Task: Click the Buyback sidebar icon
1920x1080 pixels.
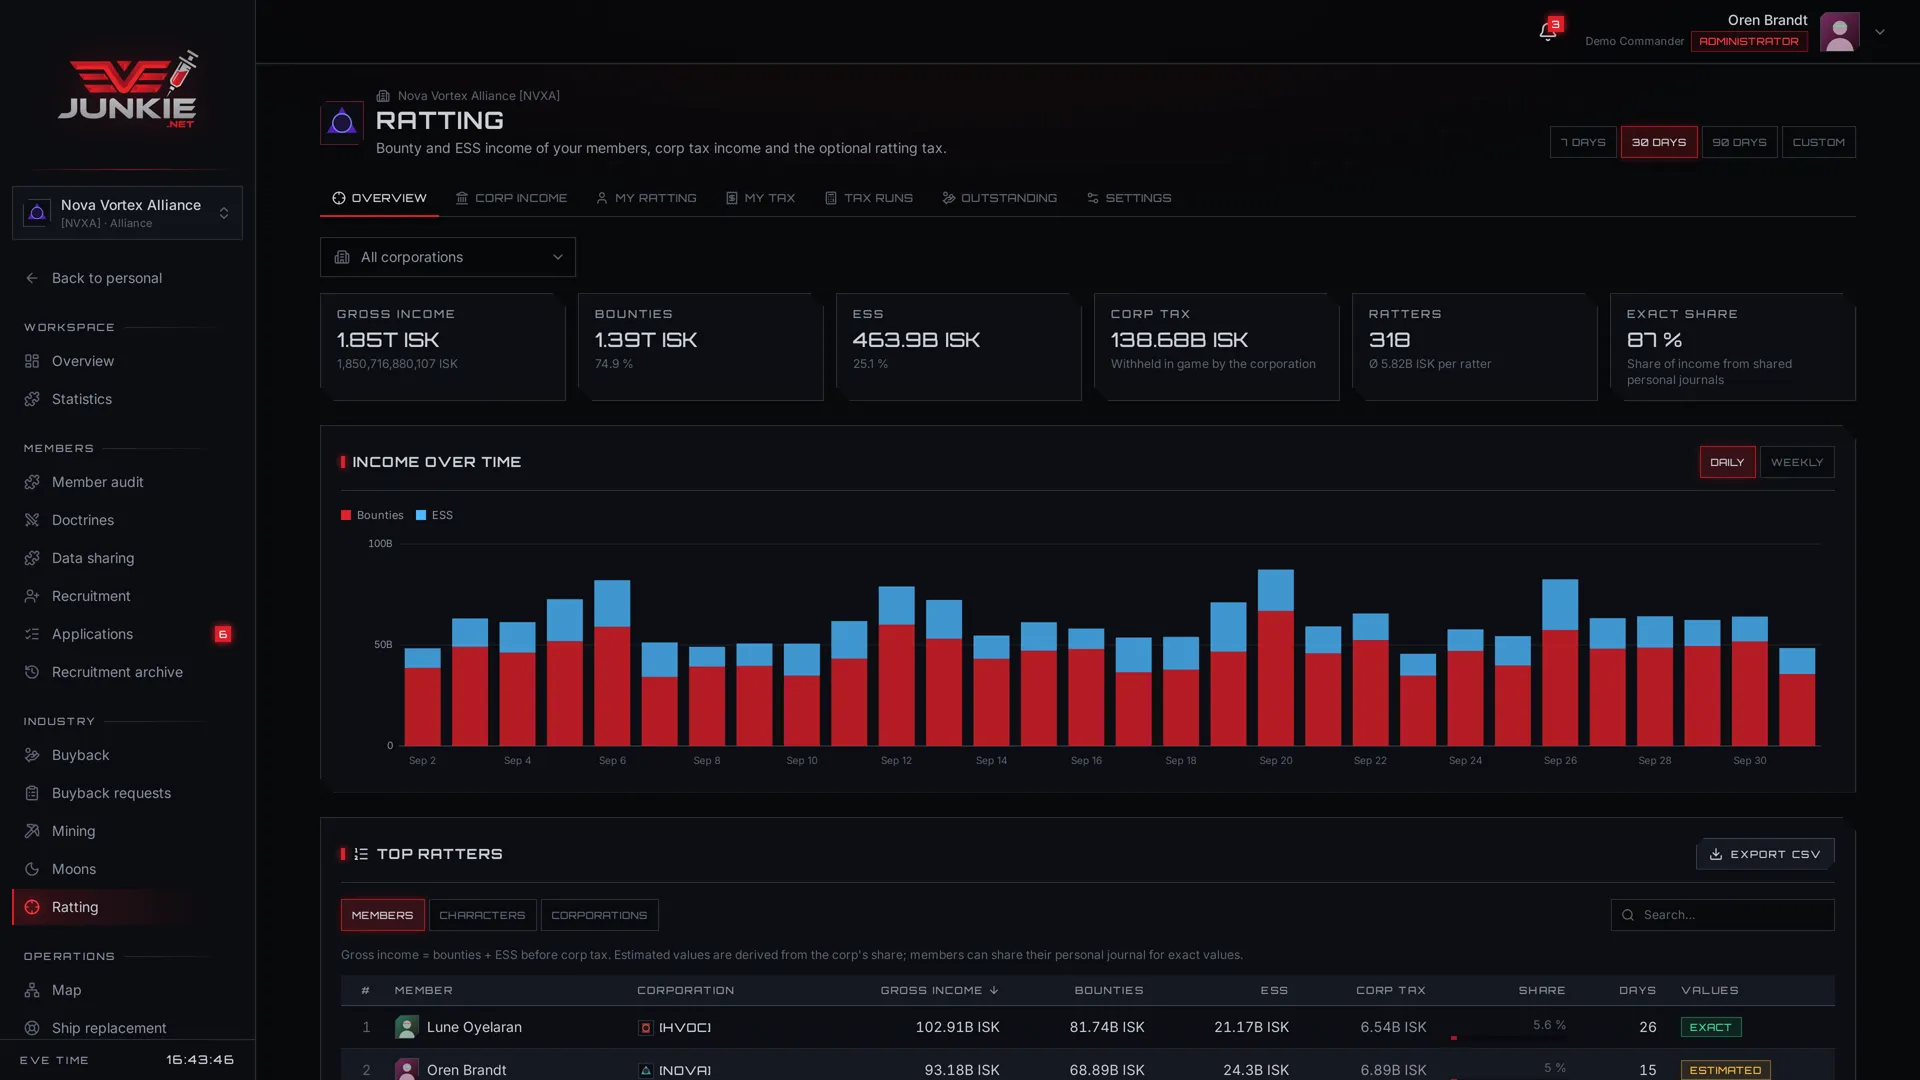Action: click(x=32, y=755)
